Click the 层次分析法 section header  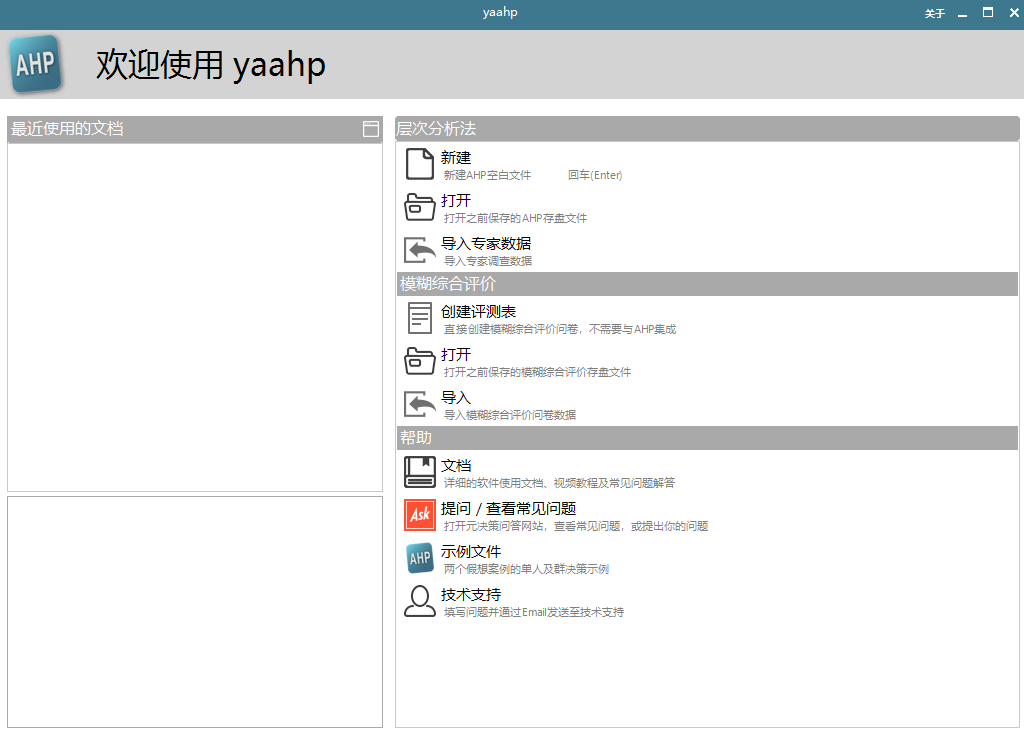click(x=707, y=129)
